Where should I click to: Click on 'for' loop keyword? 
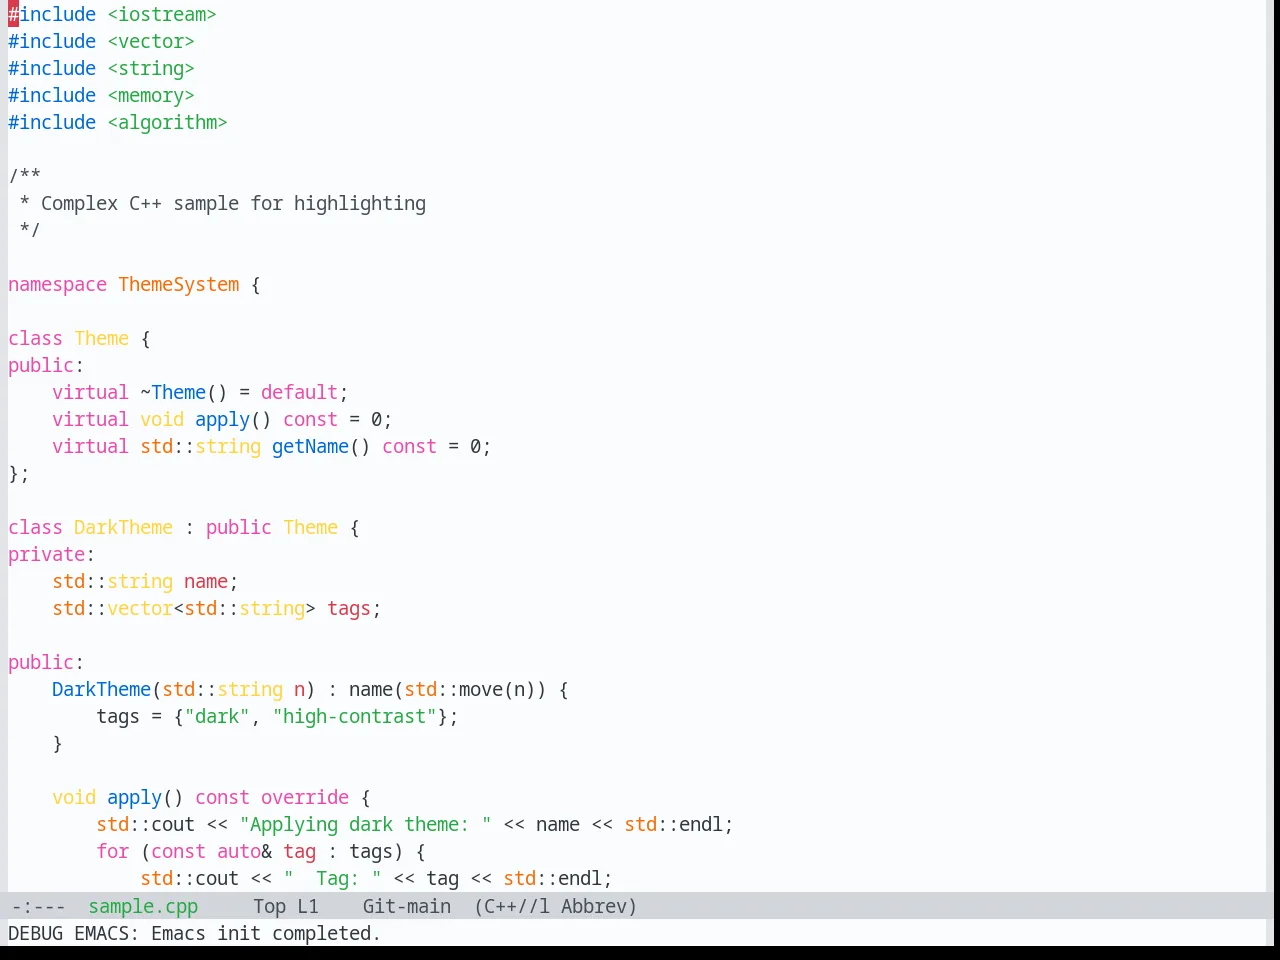tap(112, 851)
